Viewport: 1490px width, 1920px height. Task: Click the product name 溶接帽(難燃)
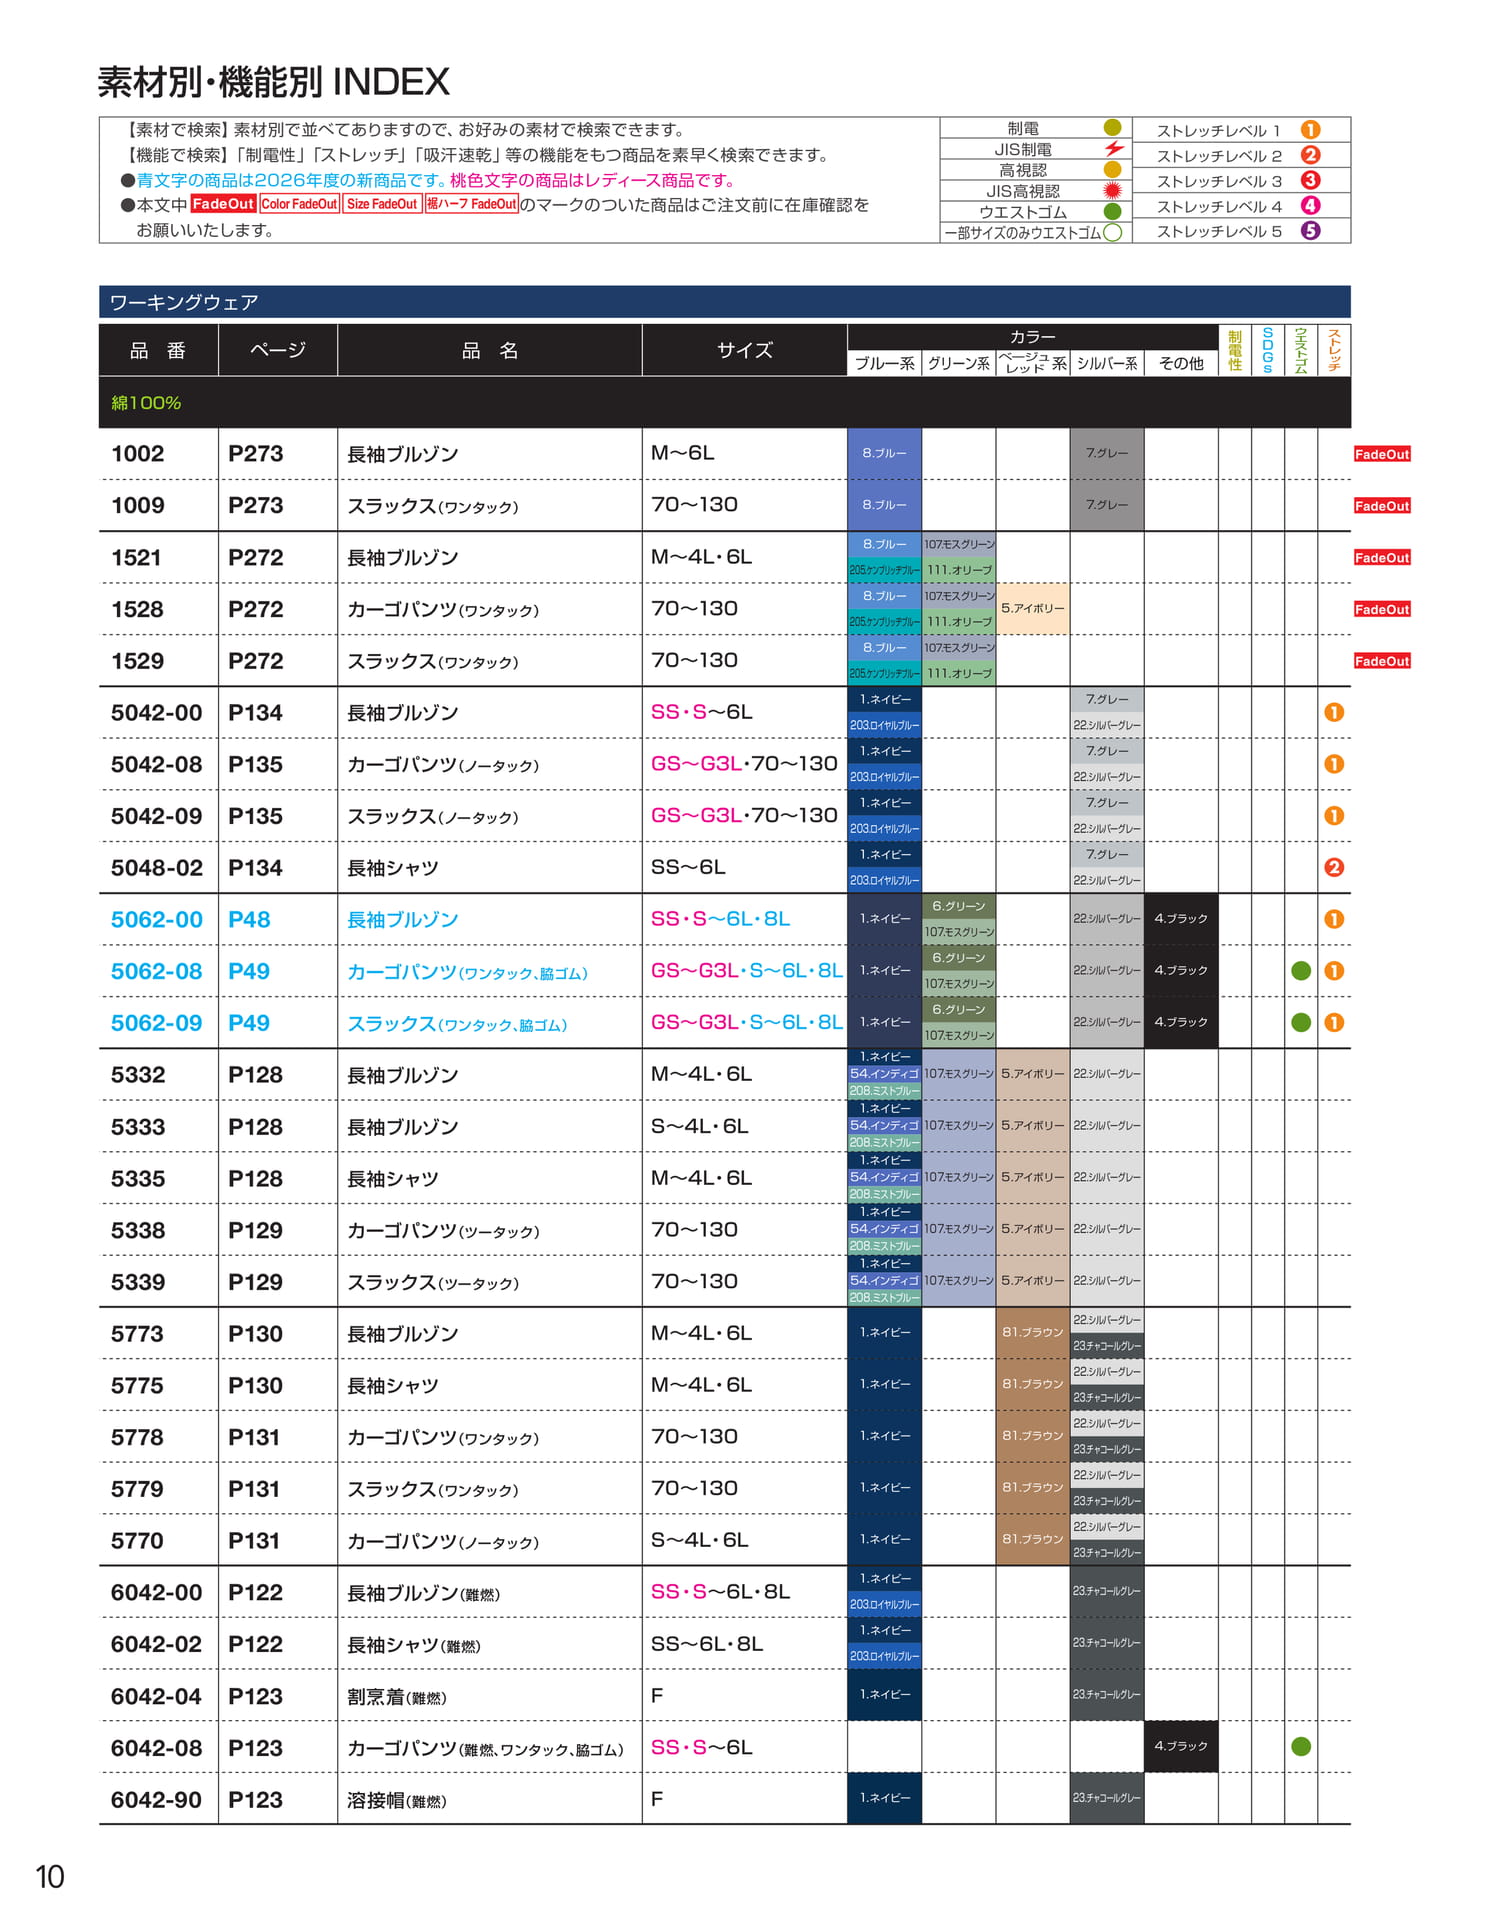click(397, 1800)
